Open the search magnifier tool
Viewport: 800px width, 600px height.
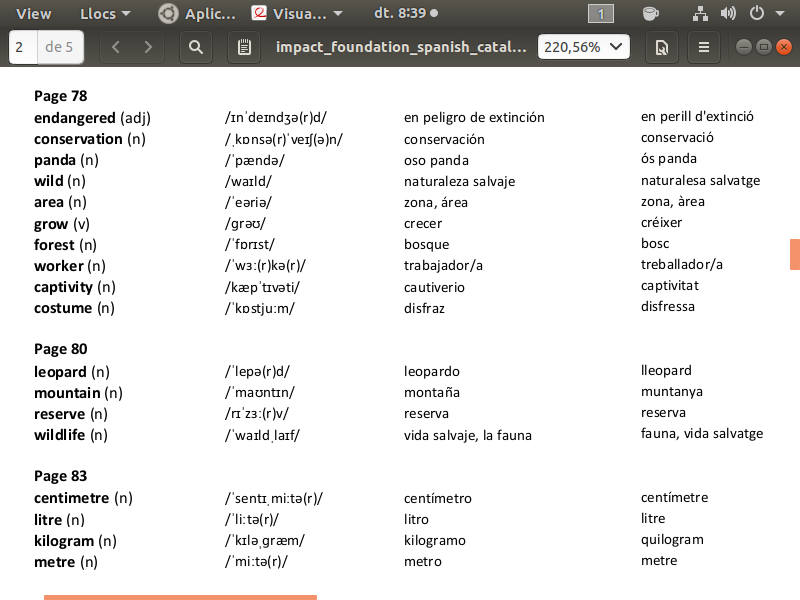[x=196, y=47]
